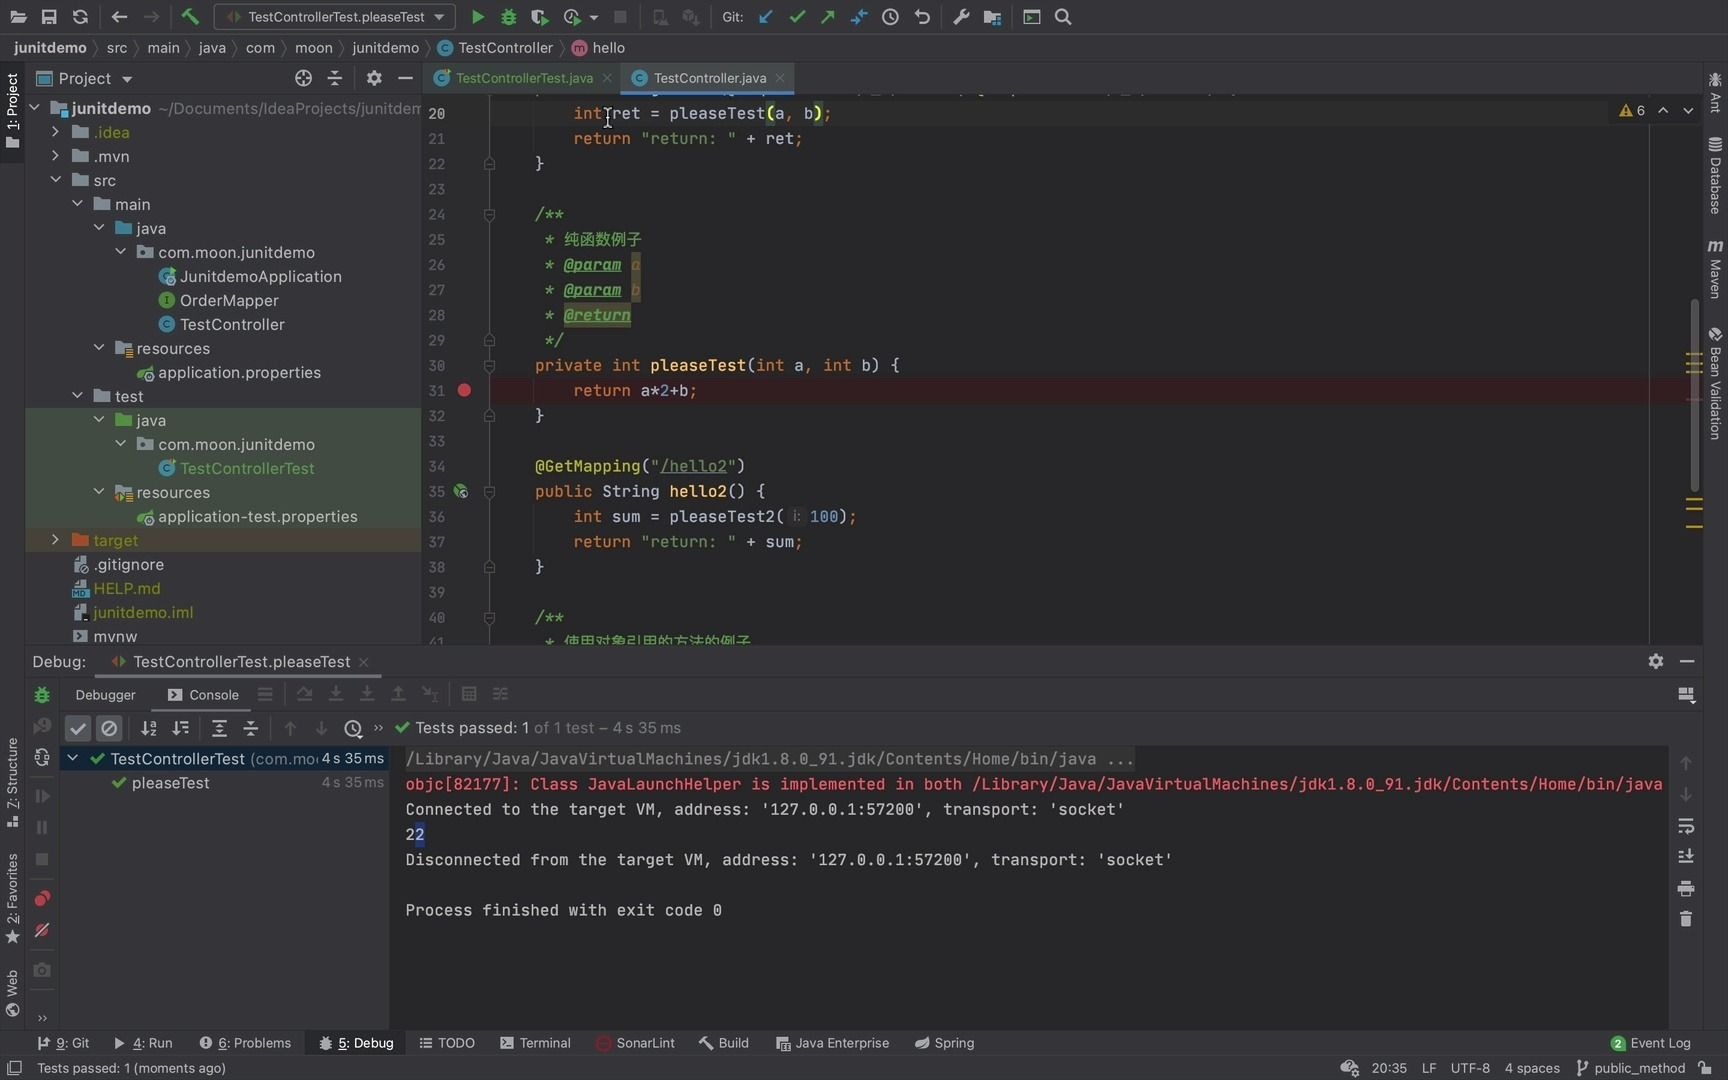Select Console tab in Debug panel
This screenshot has width=1728, height=1080.
click(203, 695)
